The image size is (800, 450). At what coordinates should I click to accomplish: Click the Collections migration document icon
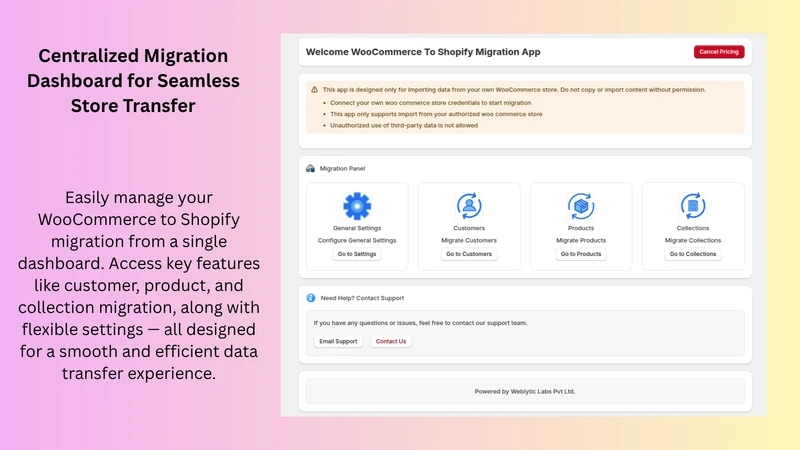[693, 206]
